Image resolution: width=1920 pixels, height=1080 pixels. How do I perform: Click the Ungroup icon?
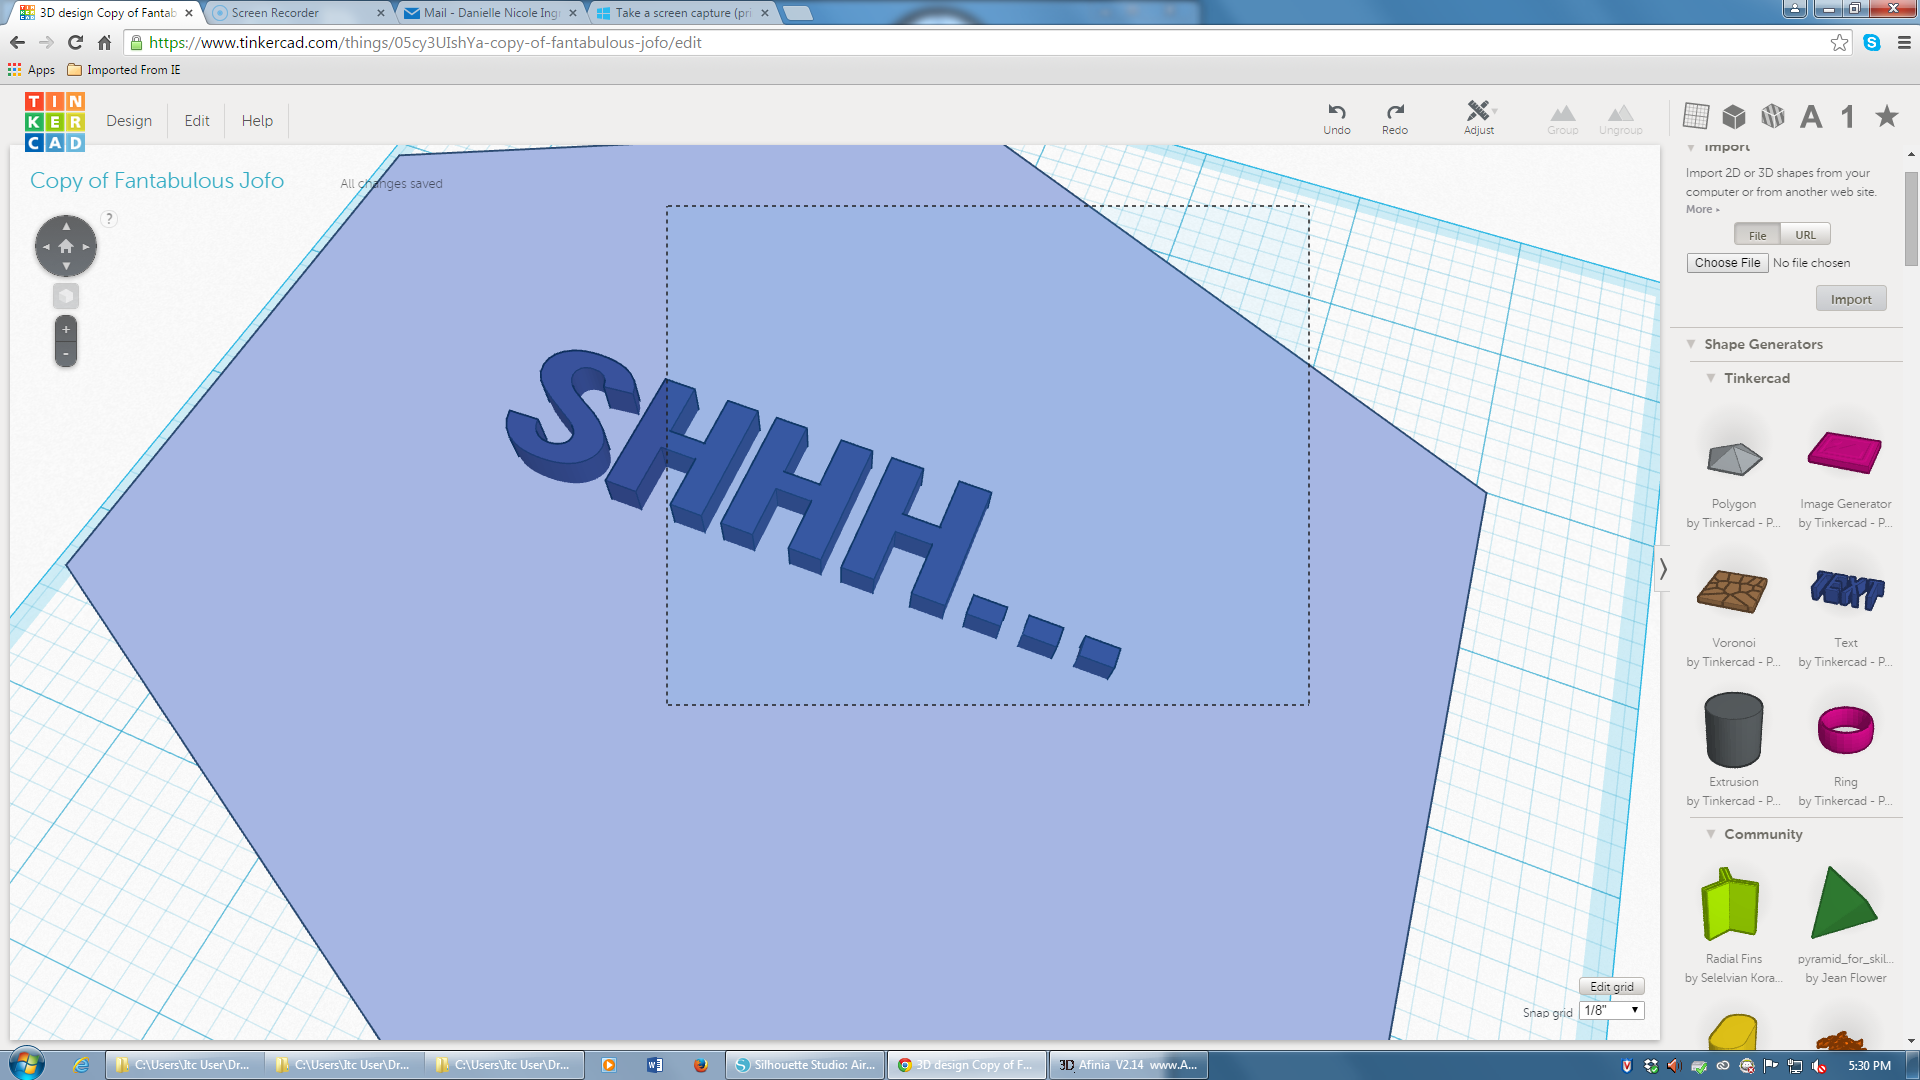tap(1620, 117)
